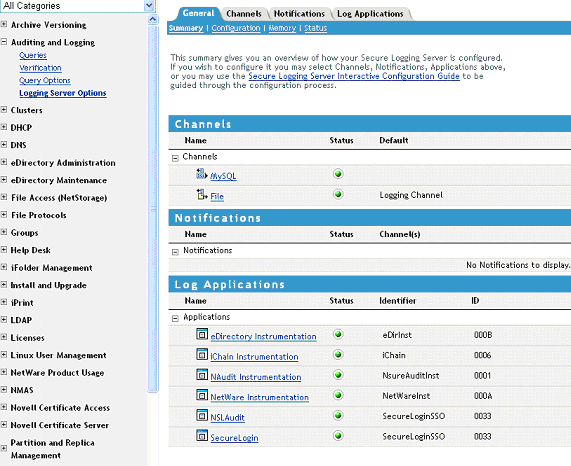
Task: Open Logging Server Options link
Action: (63, 93)
